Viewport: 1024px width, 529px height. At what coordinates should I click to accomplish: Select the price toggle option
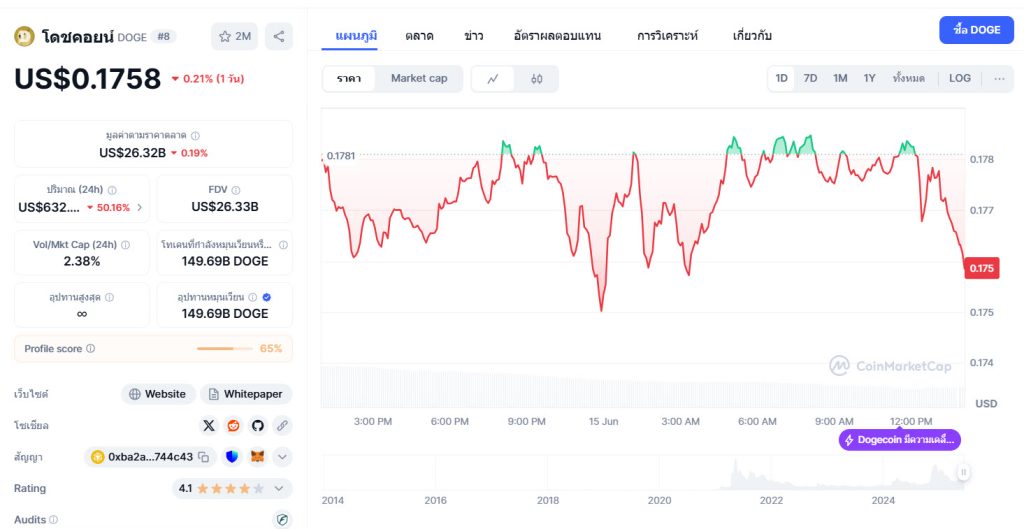click(350, 79)
